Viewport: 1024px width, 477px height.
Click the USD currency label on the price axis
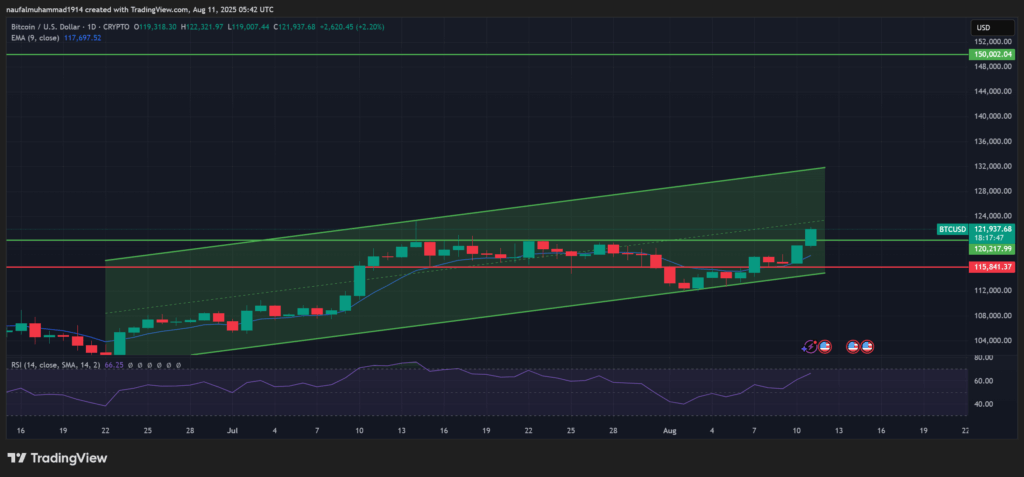click(982, 27)
